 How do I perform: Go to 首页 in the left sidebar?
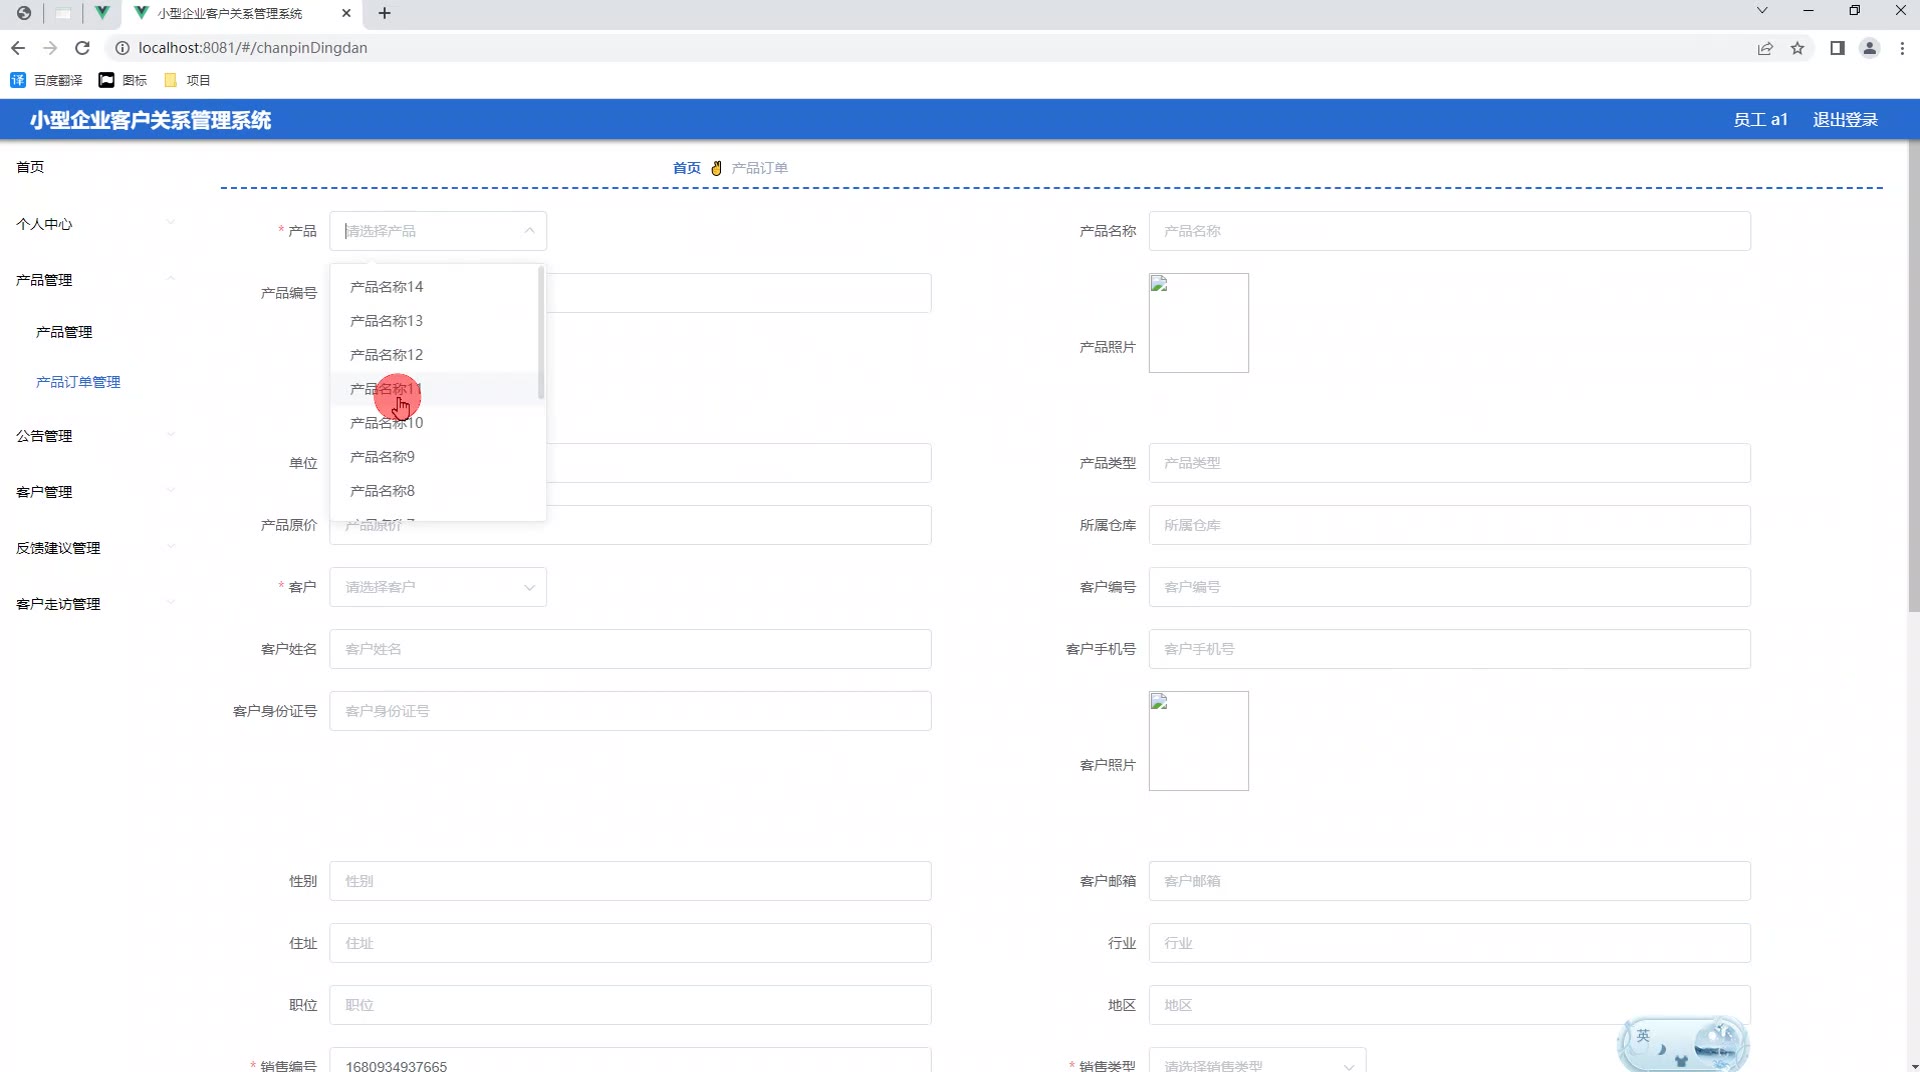(x=30, y=167)
